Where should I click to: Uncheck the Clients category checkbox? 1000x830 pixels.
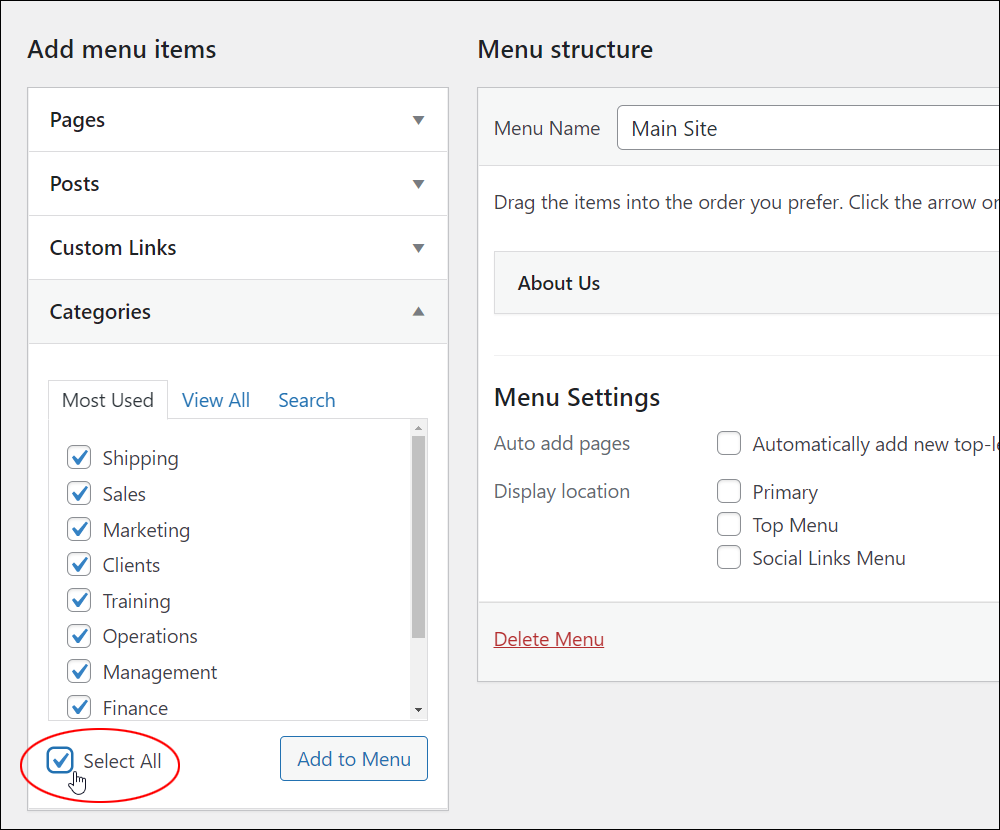[x=79, y=565]
